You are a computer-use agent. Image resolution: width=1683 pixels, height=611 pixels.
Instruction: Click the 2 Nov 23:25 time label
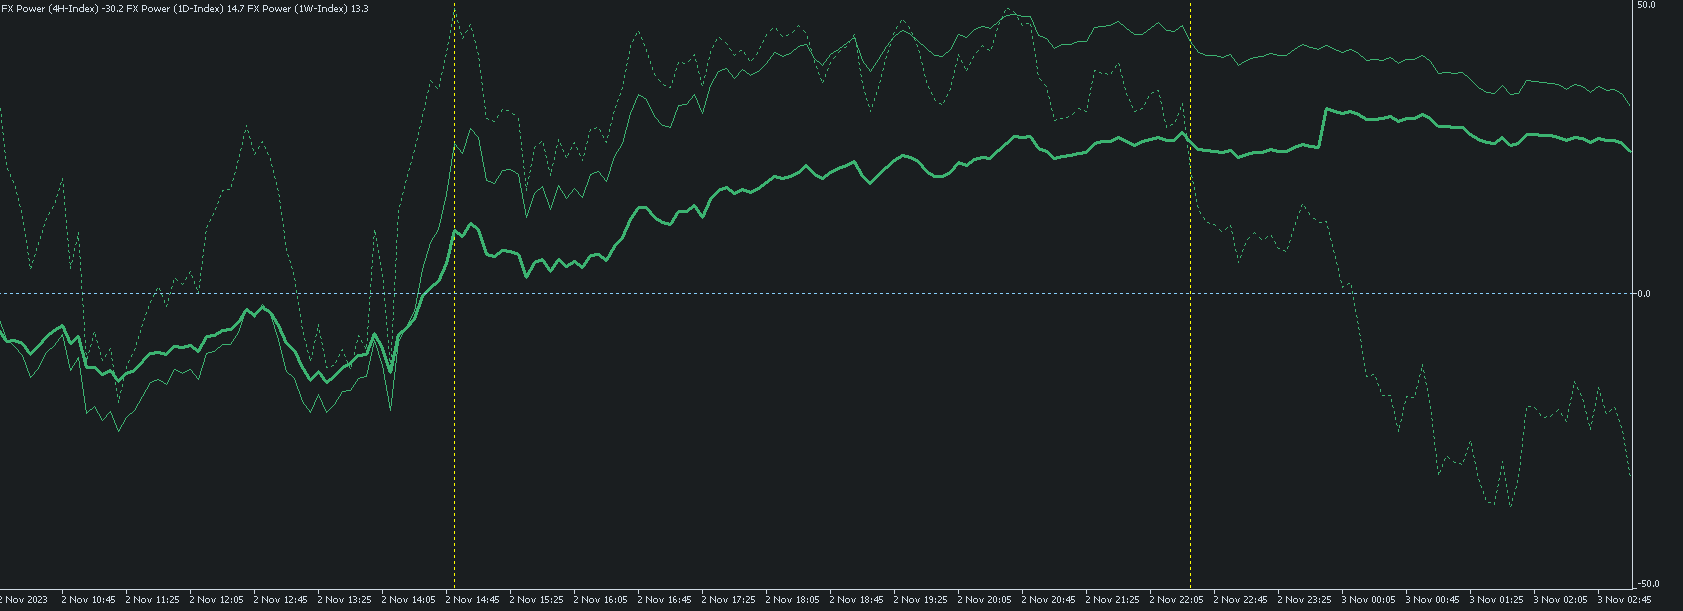pyautogui.click(x=1304, y=600)
